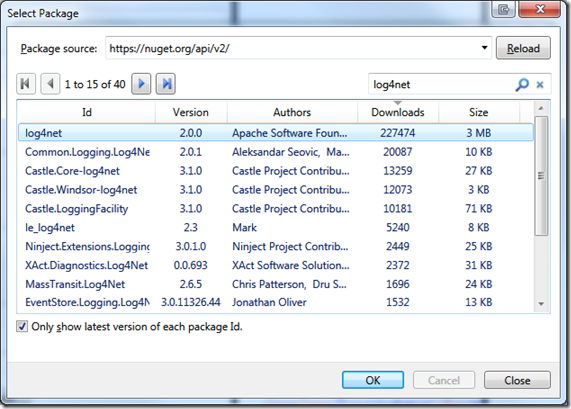This screenshot has height=409, width=571.
Task: Click the 5240 downloads value
Action: click(398, 228)
